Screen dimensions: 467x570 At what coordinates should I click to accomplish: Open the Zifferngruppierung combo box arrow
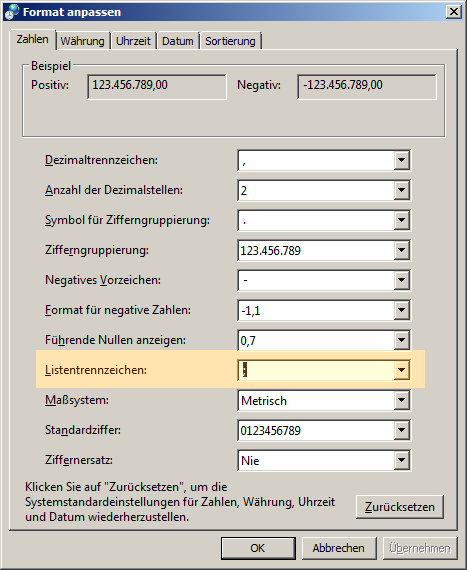402,250
